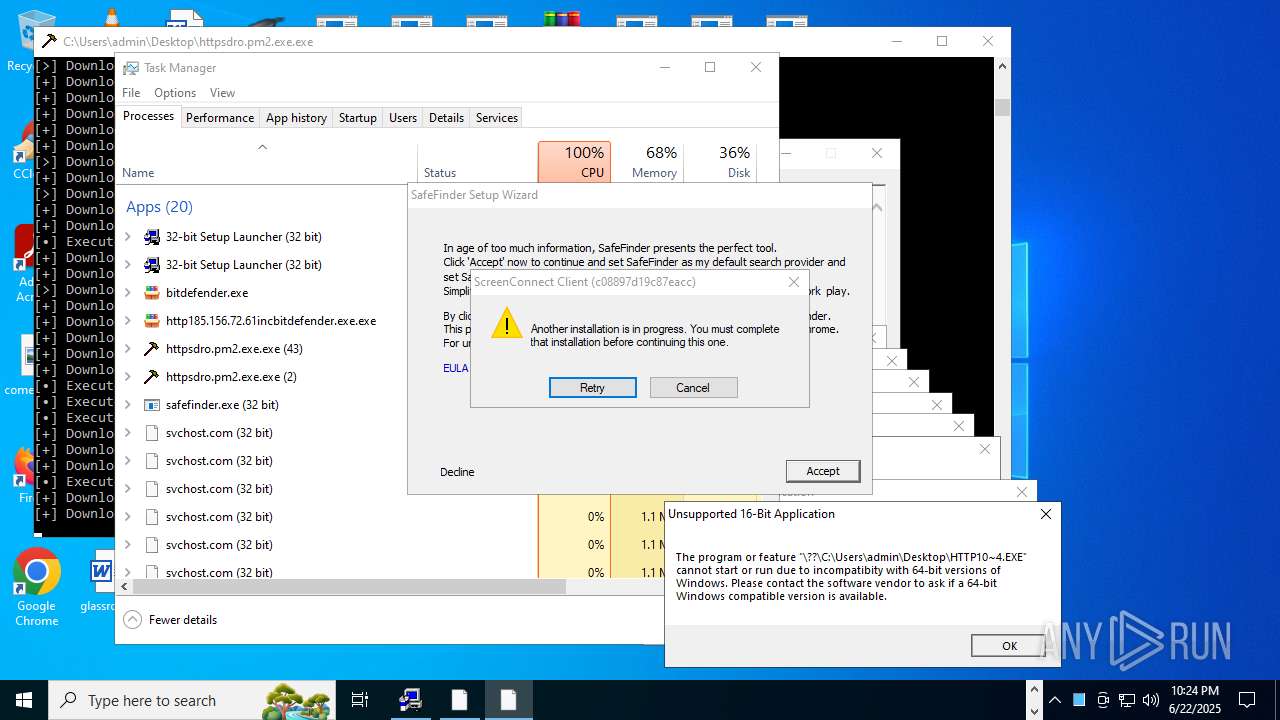Switch to the Users tab
Viewport: 1280px width, 720px height.
[x=403, y=118]
